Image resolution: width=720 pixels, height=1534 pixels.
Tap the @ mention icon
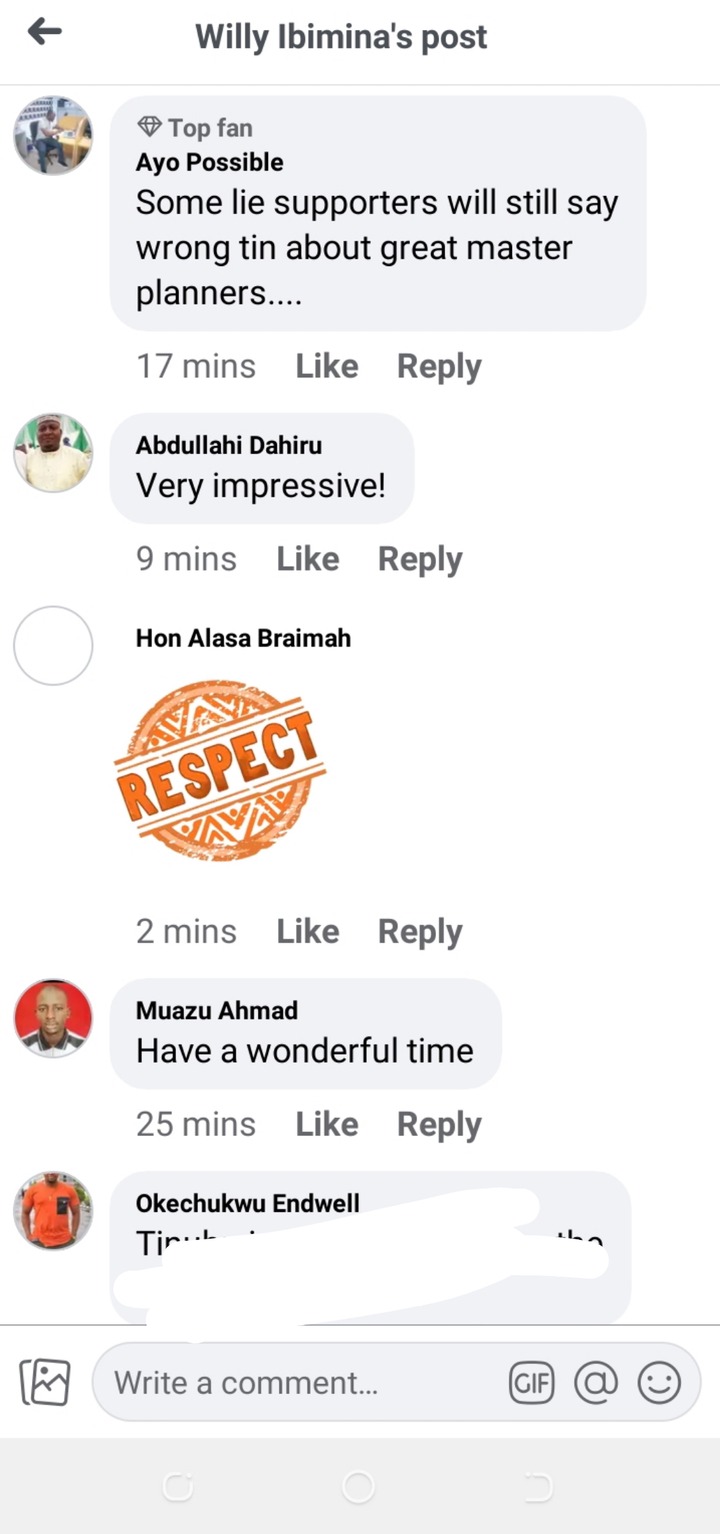pos(596,1383)
